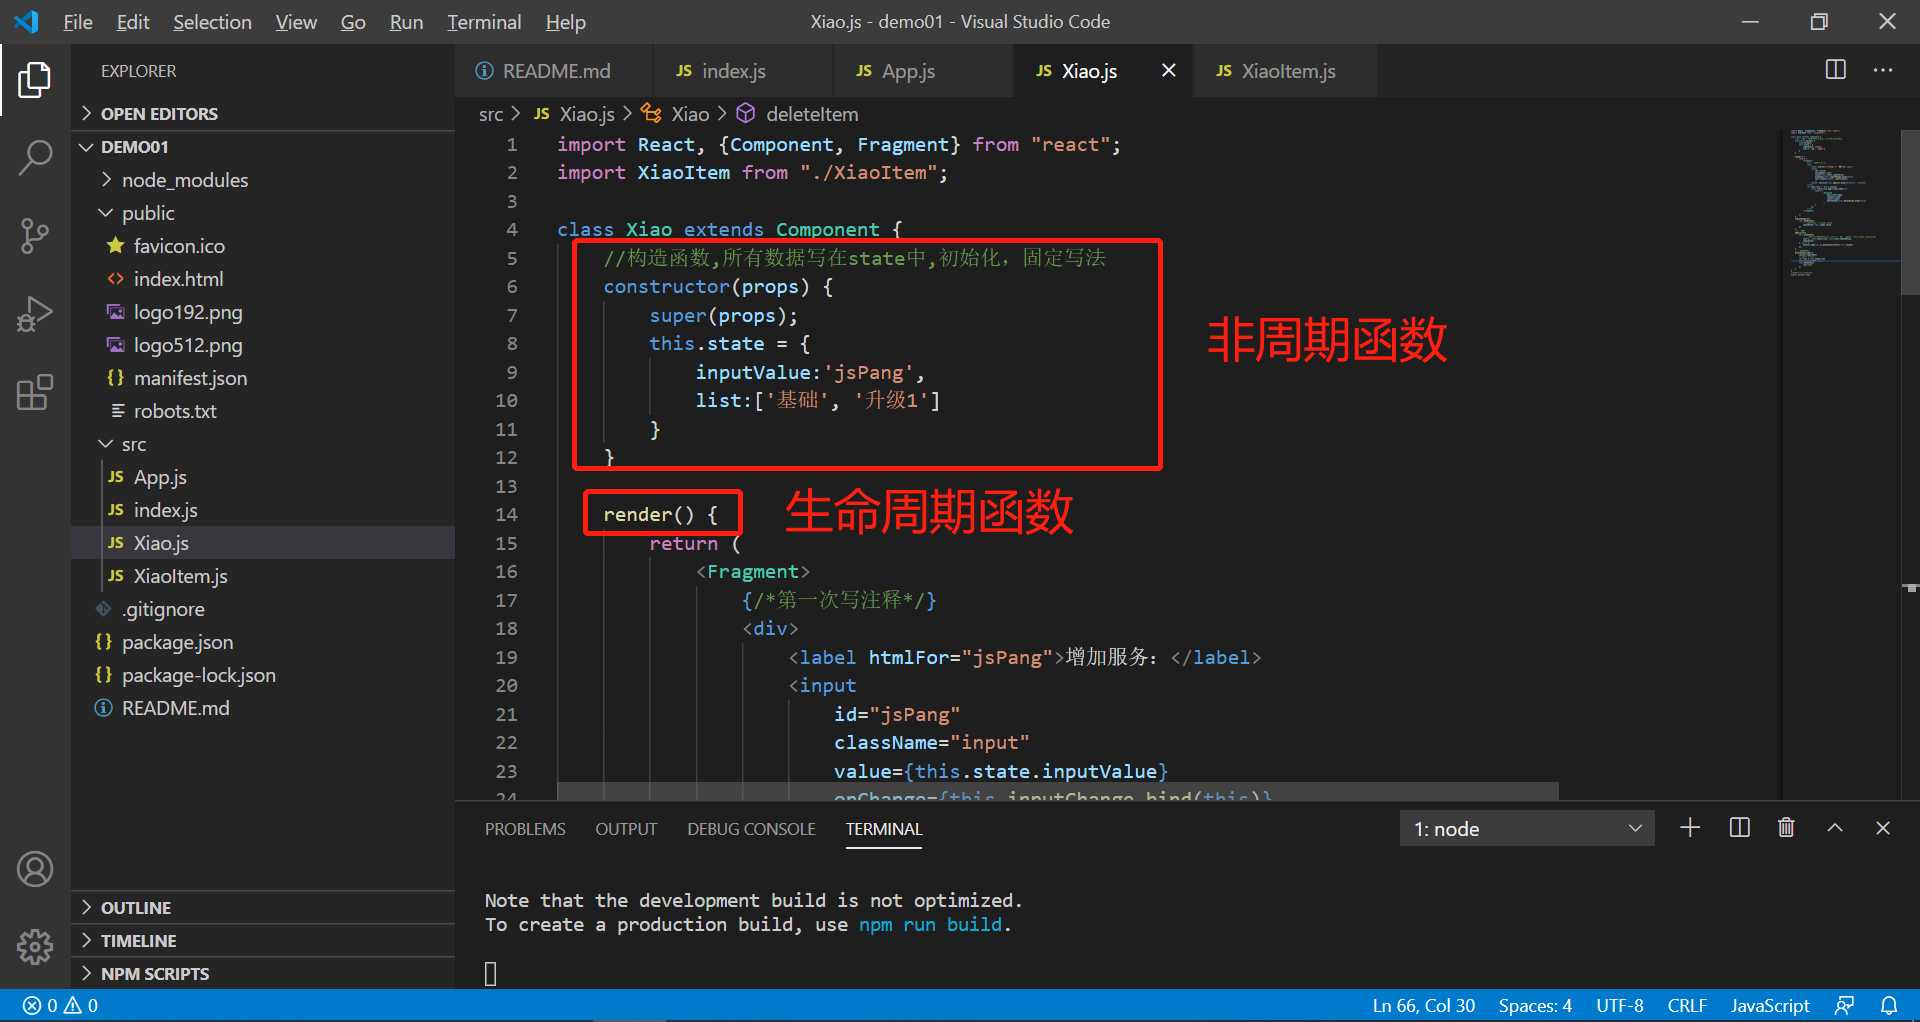
Task: Click the VS Code logo icon
Action: [x=27, y=21]
